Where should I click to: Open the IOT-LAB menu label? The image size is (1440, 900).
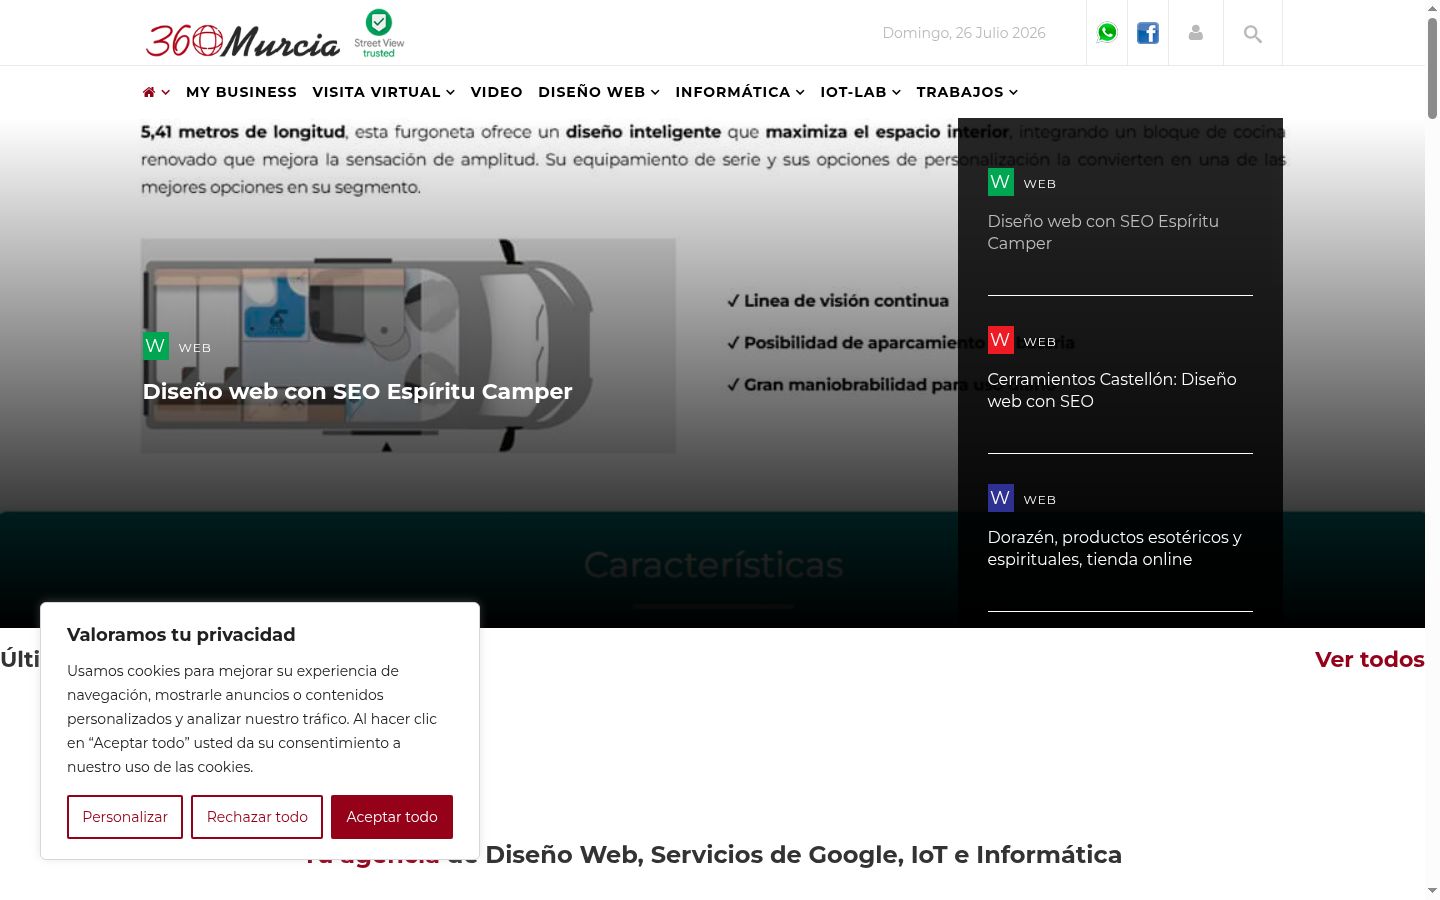pyautogui.click(x=853, y=92)
